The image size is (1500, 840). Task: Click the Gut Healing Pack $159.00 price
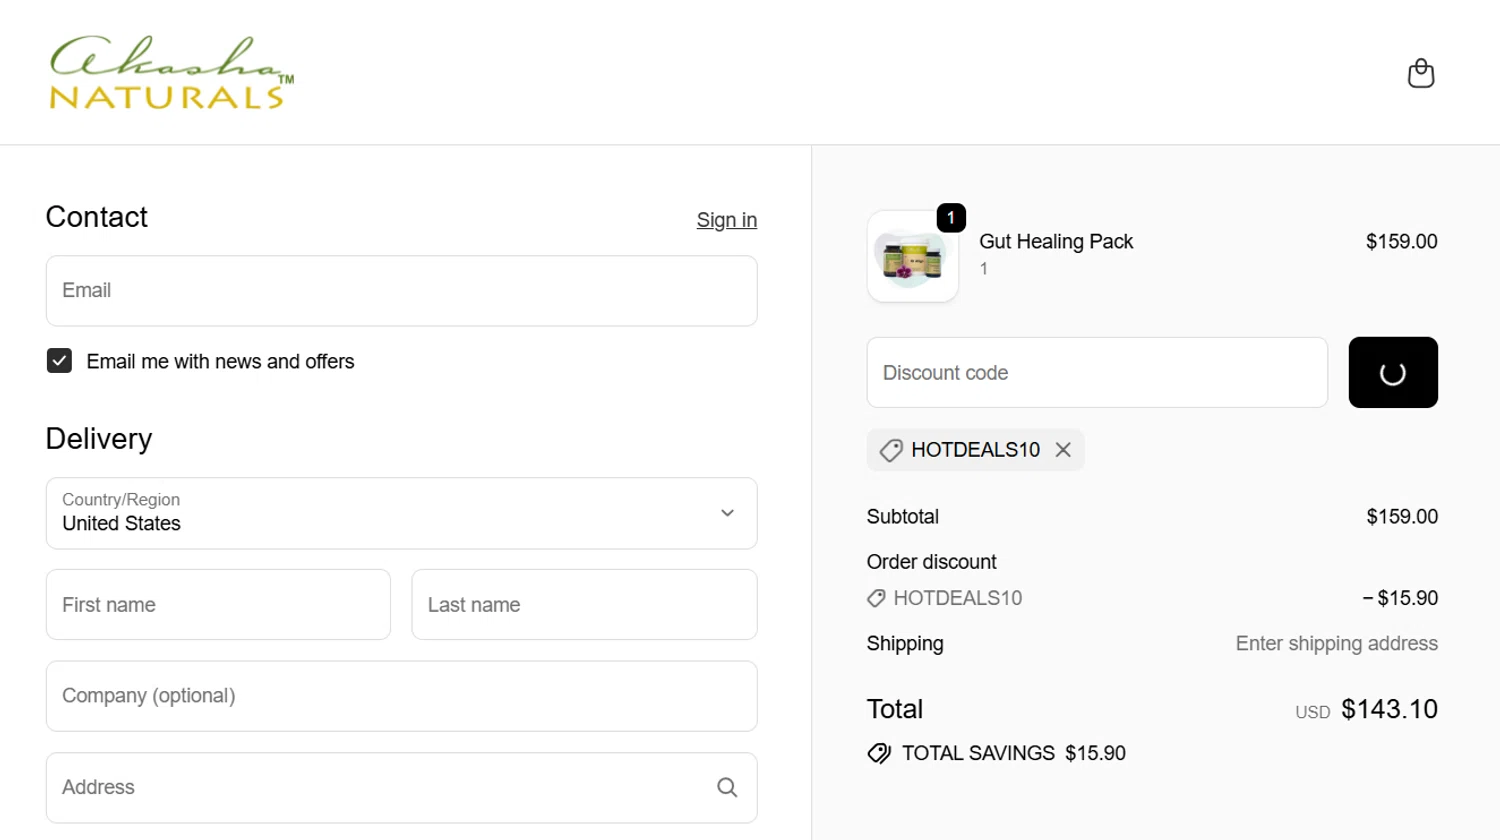[x=1401, y=242]
